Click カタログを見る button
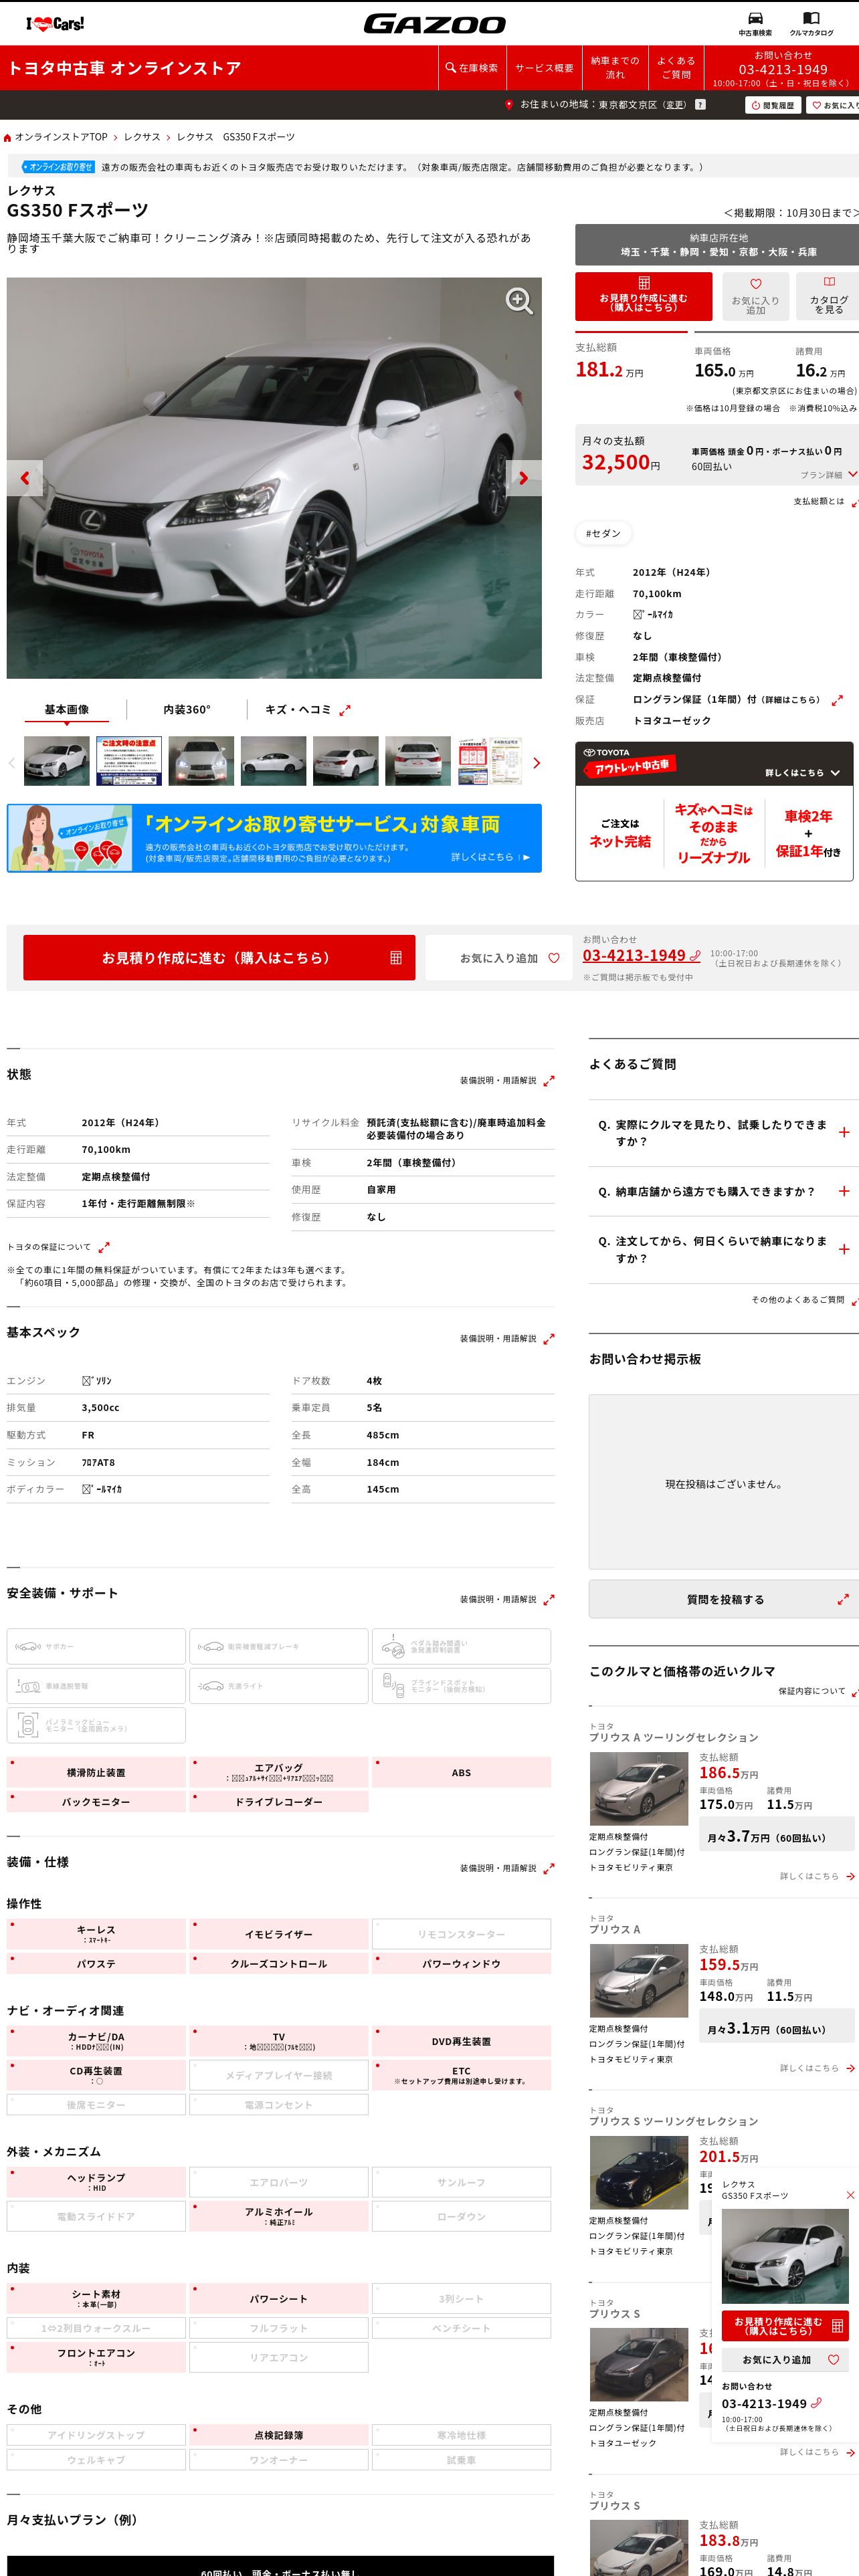Viewport: 859px width, 2576px height. (x=828, y=297)
